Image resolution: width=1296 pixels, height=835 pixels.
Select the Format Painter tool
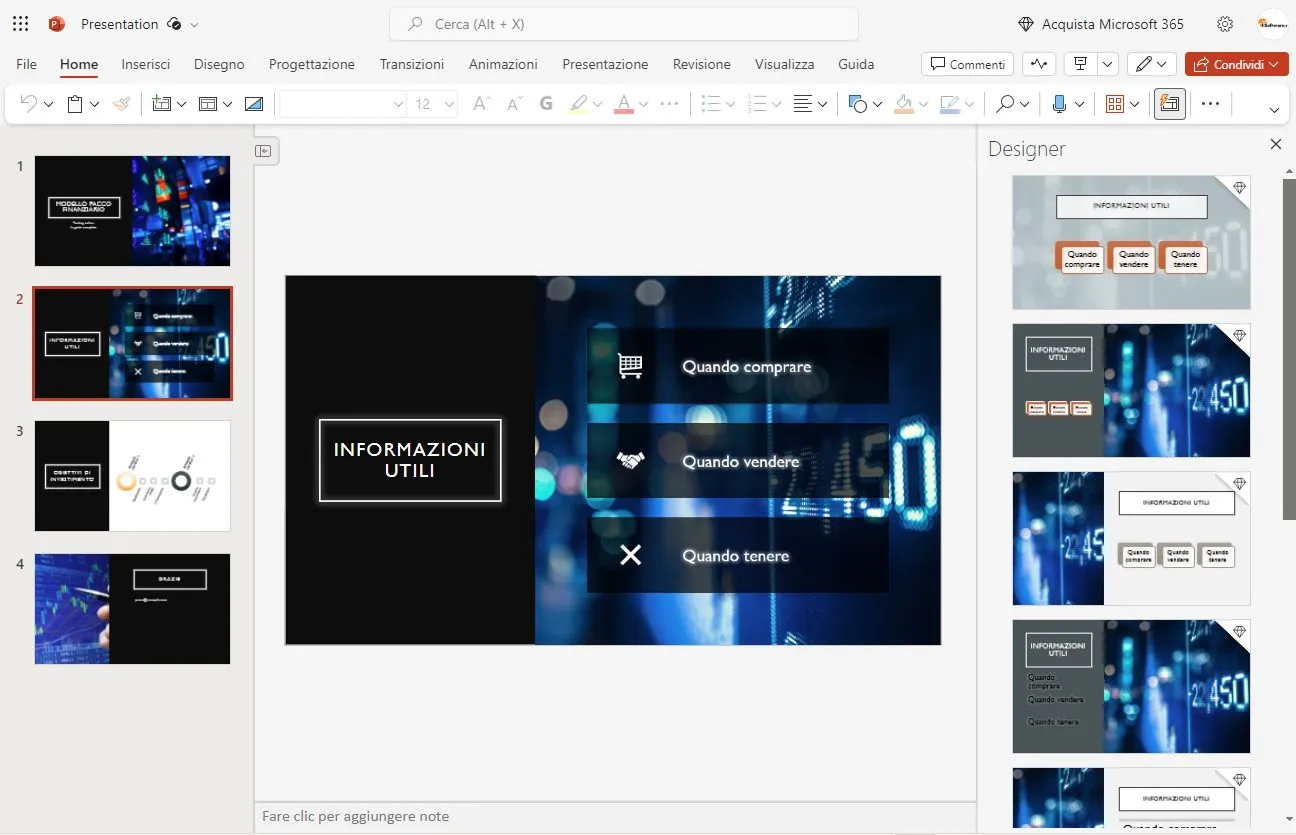pos(121,103)
